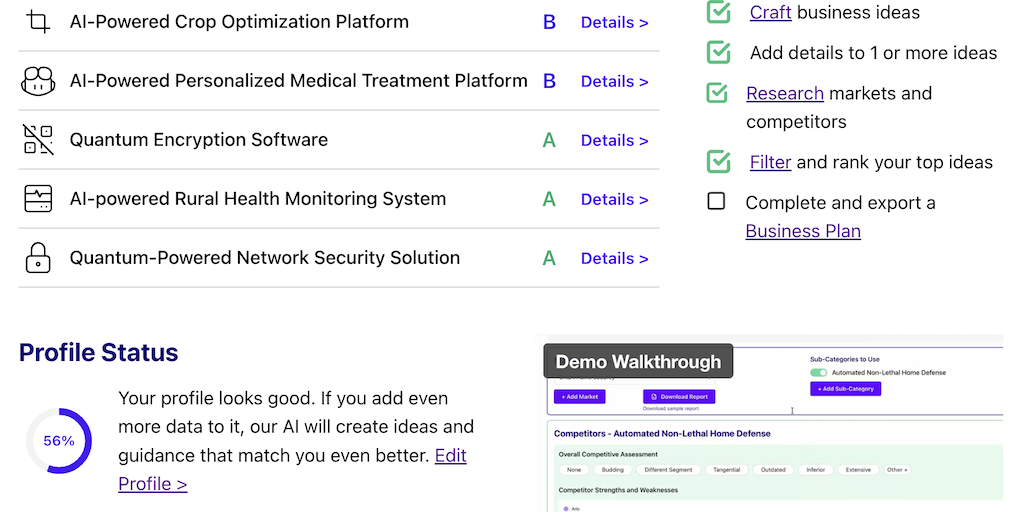The height and width of the screenshot is (512, 1024).
Task: Click the medical mask icon for Medical Treatment Platform
Action: pos(38,81)
